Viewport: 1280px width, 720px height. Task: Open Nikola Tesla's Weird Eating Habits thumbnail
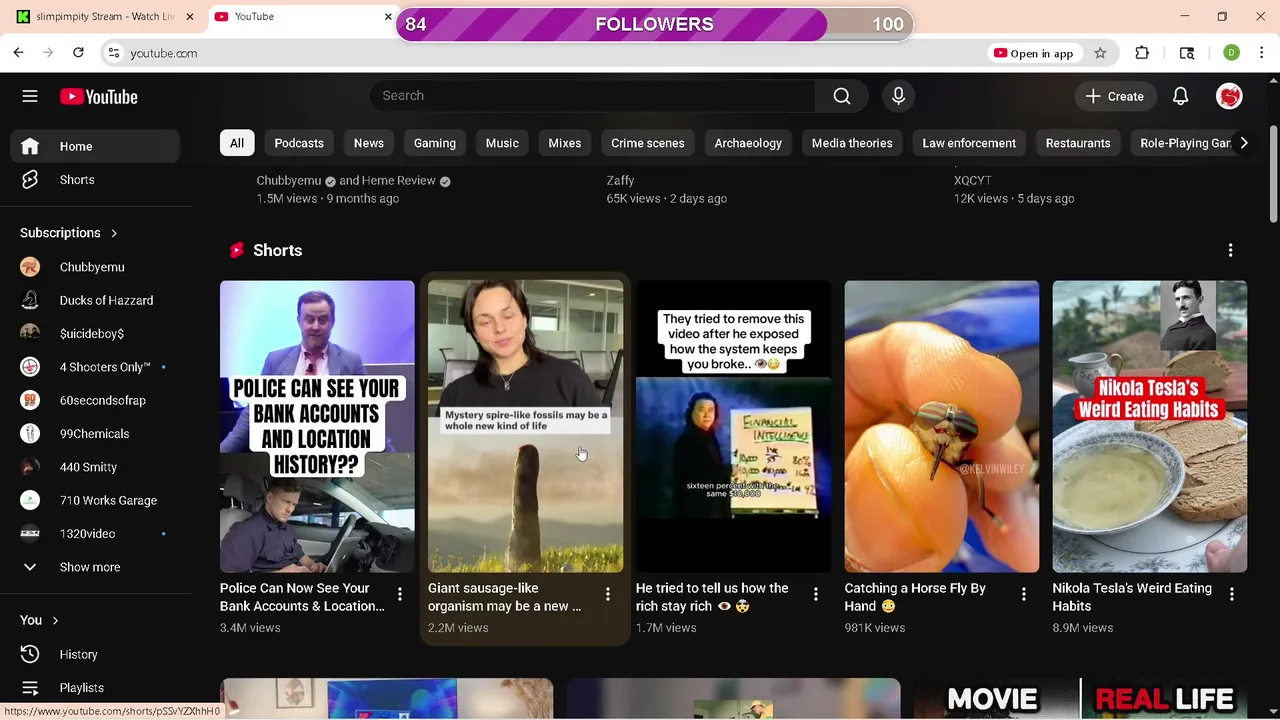pyautogui.click(x=1149, y=426)
